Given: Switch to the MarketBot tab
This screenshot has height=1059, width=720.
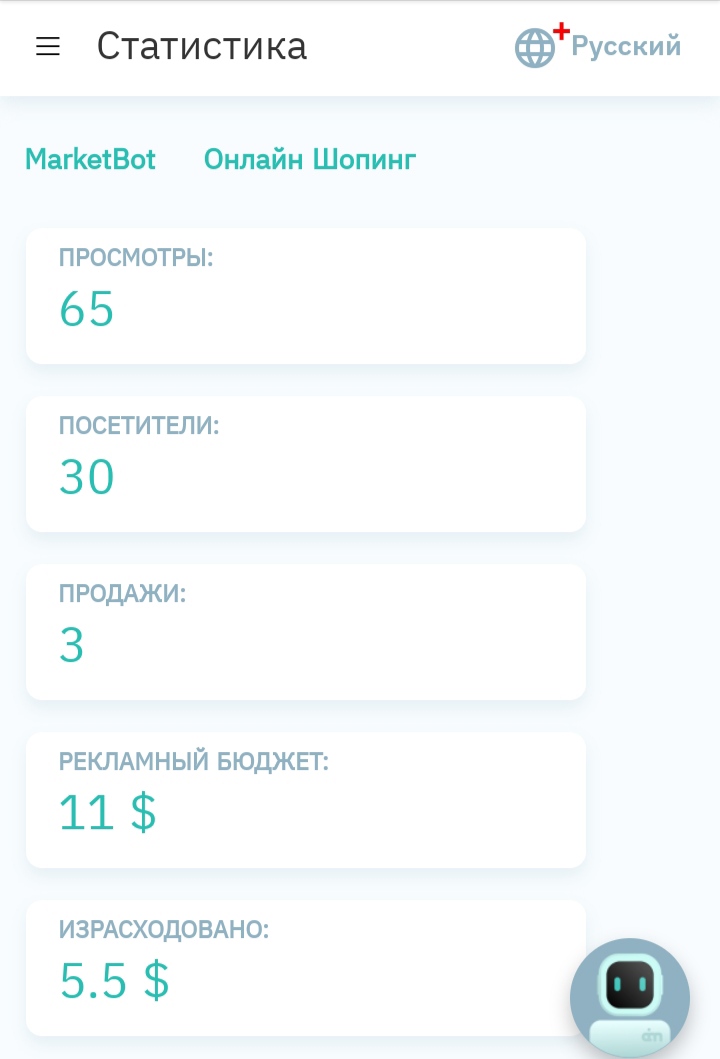Looking at the screenshot, I should [x=91, y=159].
